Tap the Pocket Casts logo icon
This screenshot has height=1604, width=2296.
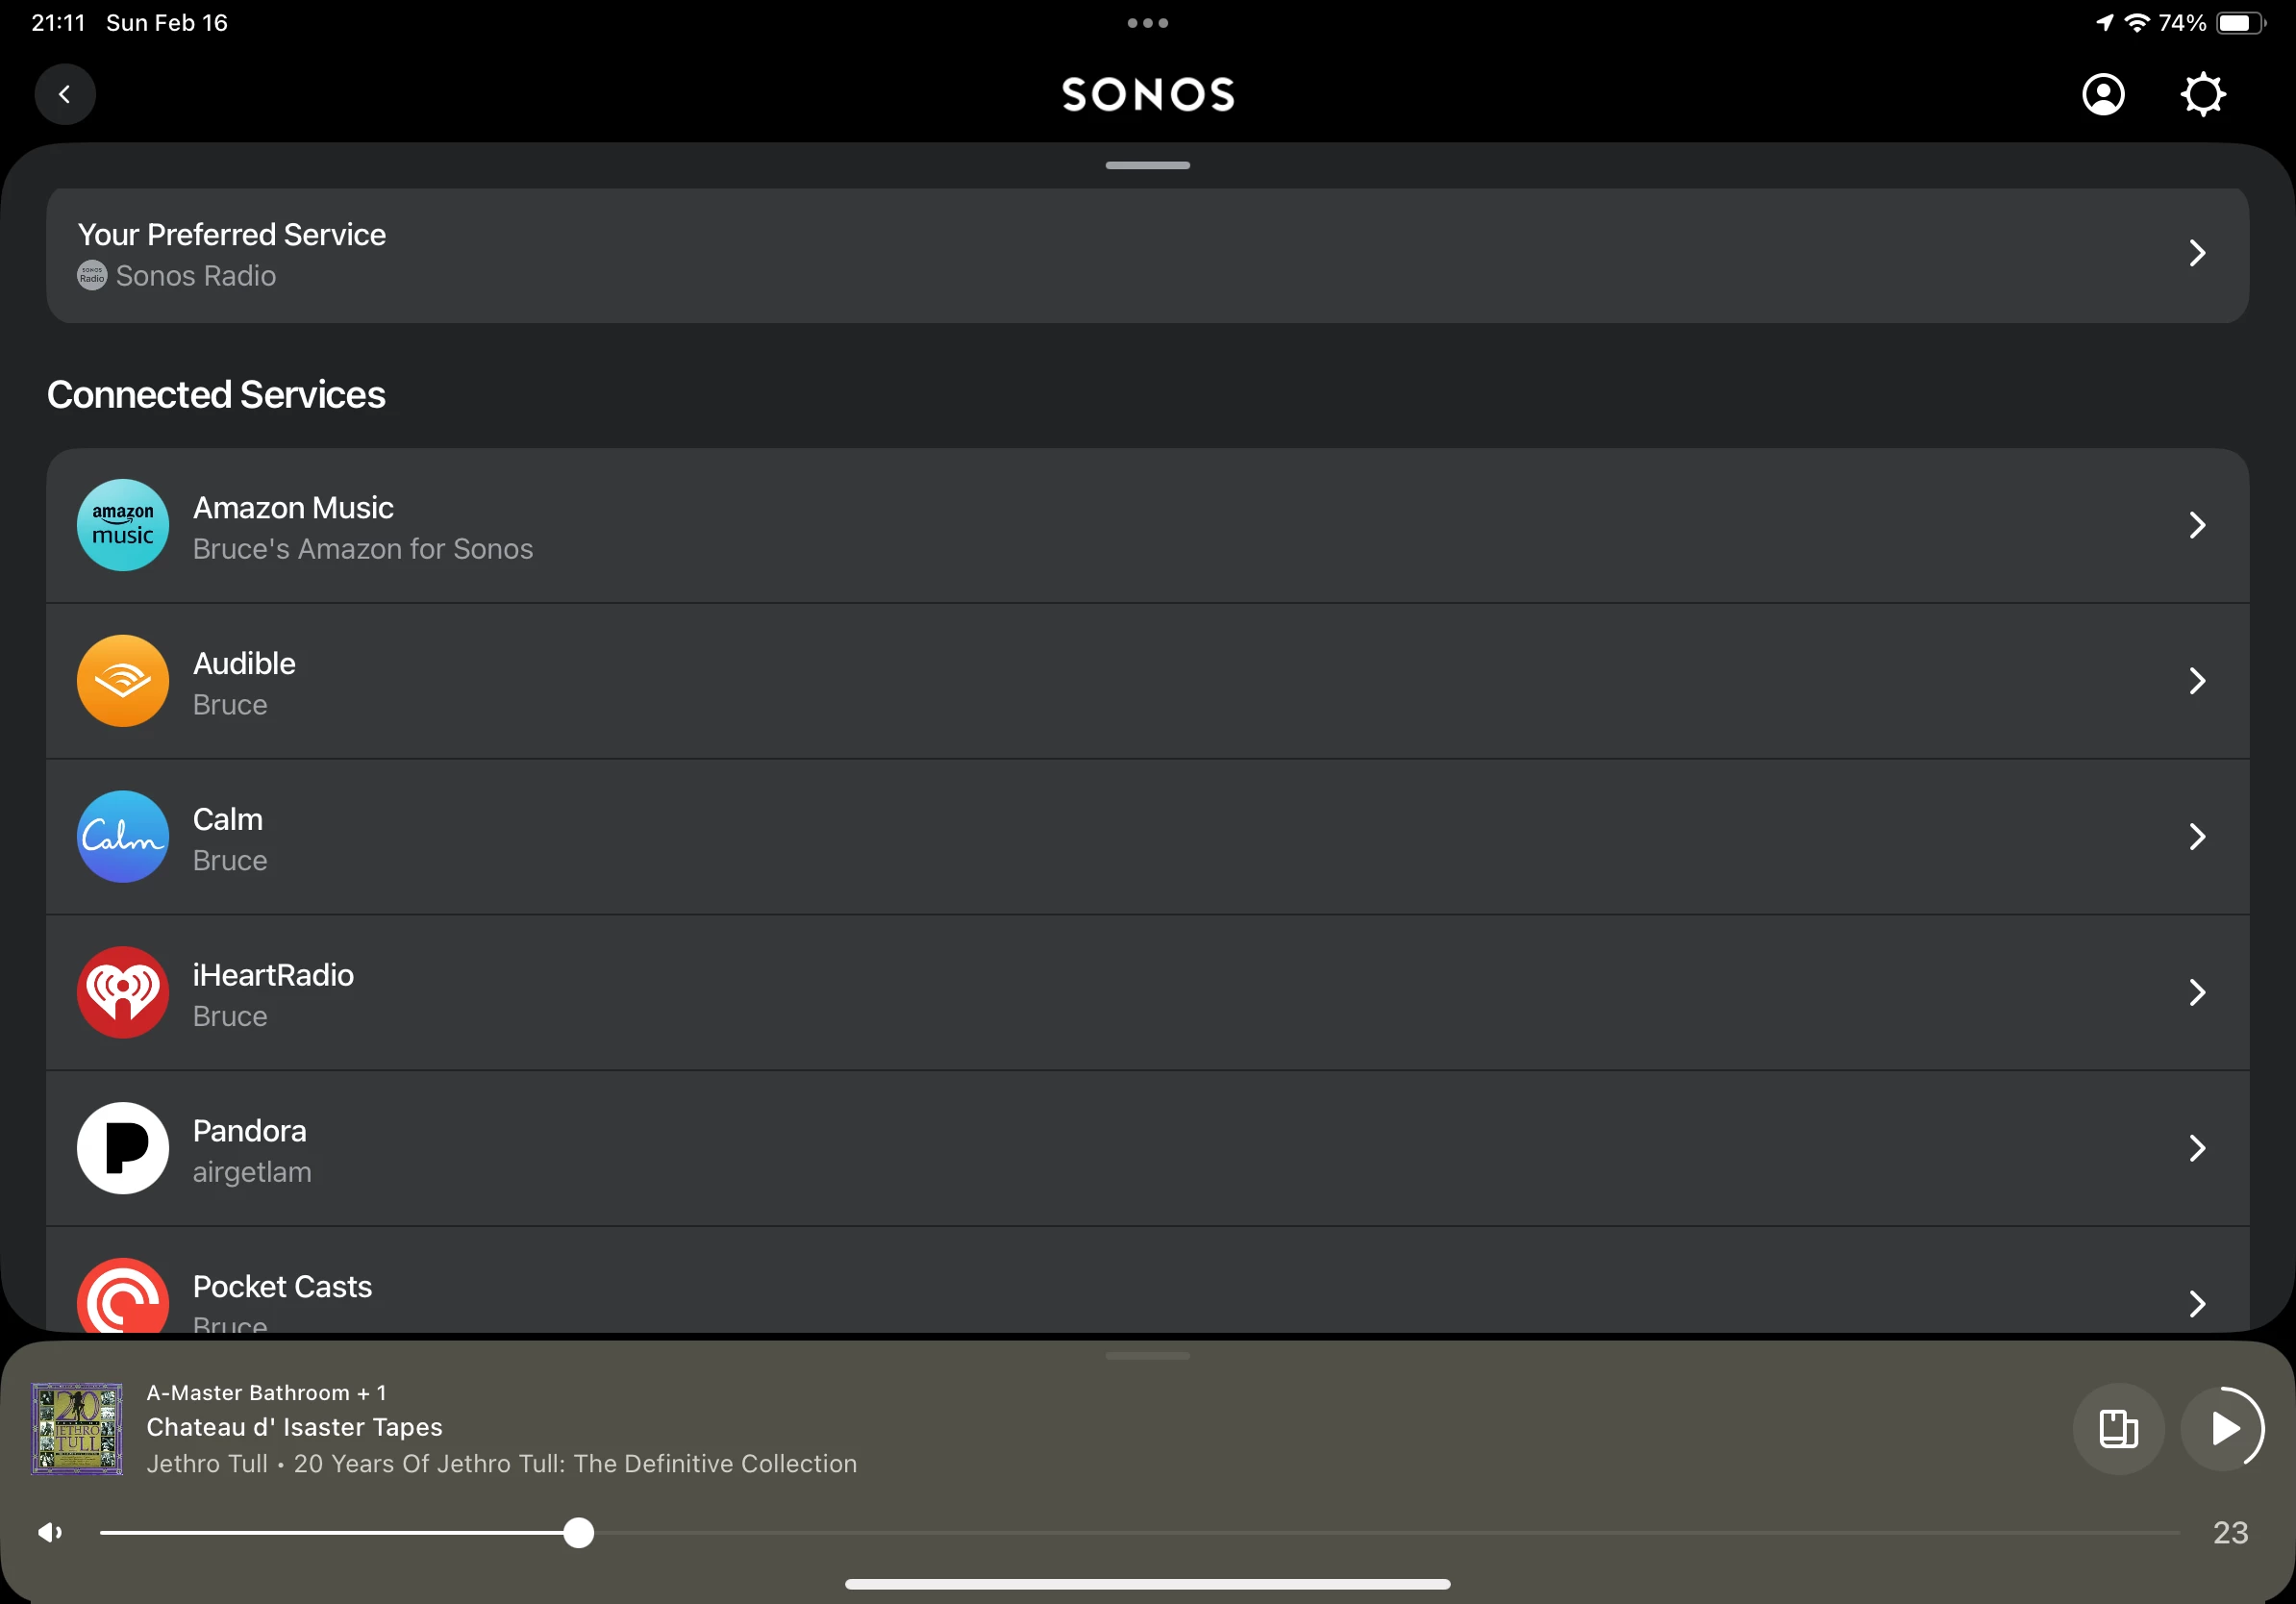[123, 1295]
